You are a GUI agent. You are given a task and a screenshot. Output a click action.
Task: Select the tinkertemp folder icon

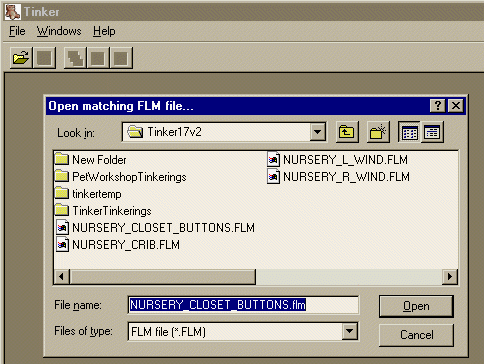coord(62,193)
